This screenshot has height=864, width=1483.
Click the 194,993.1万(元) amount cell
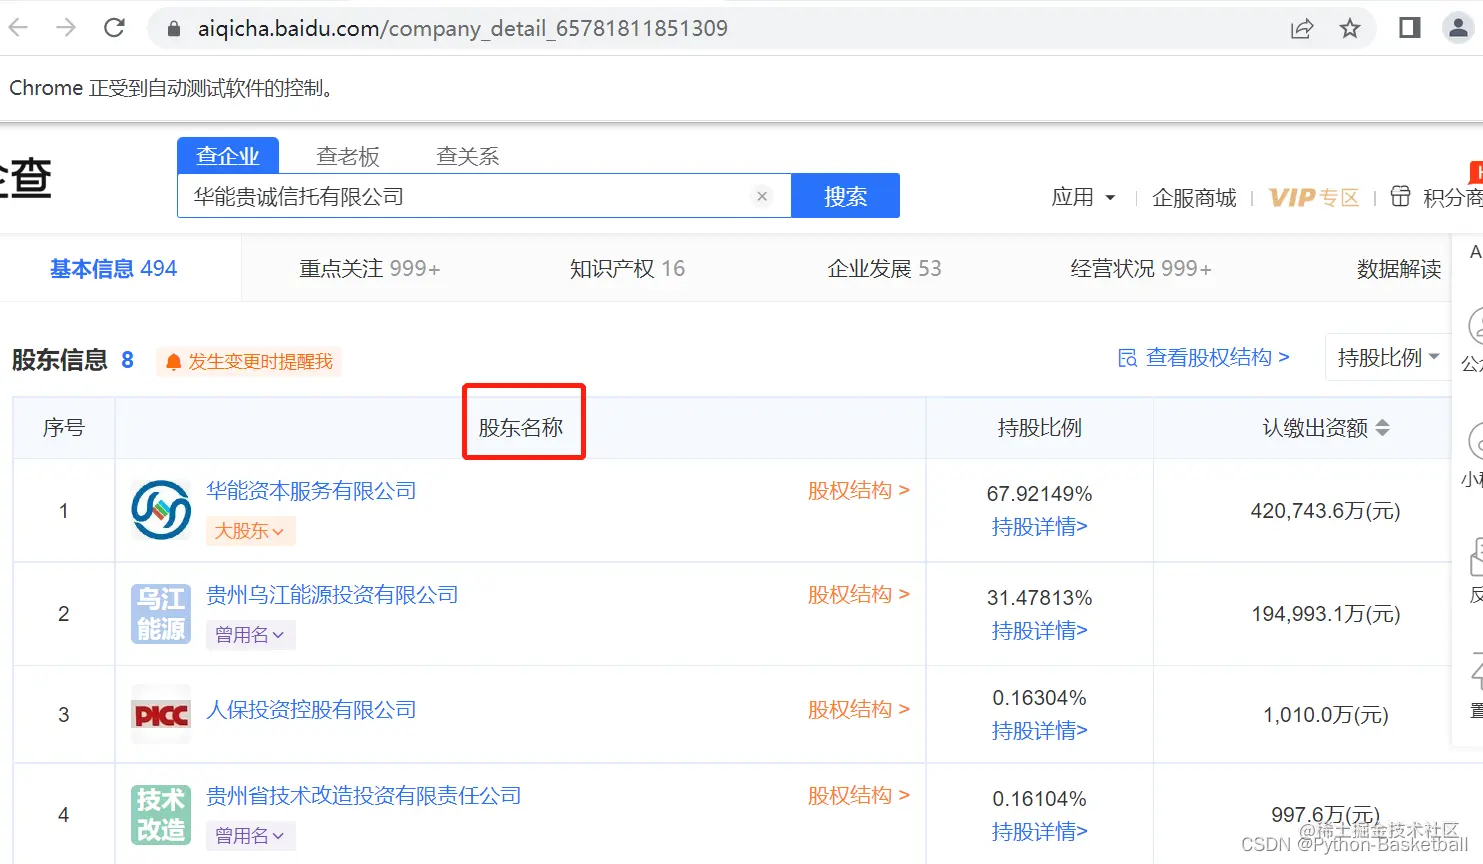(1325, 614)
